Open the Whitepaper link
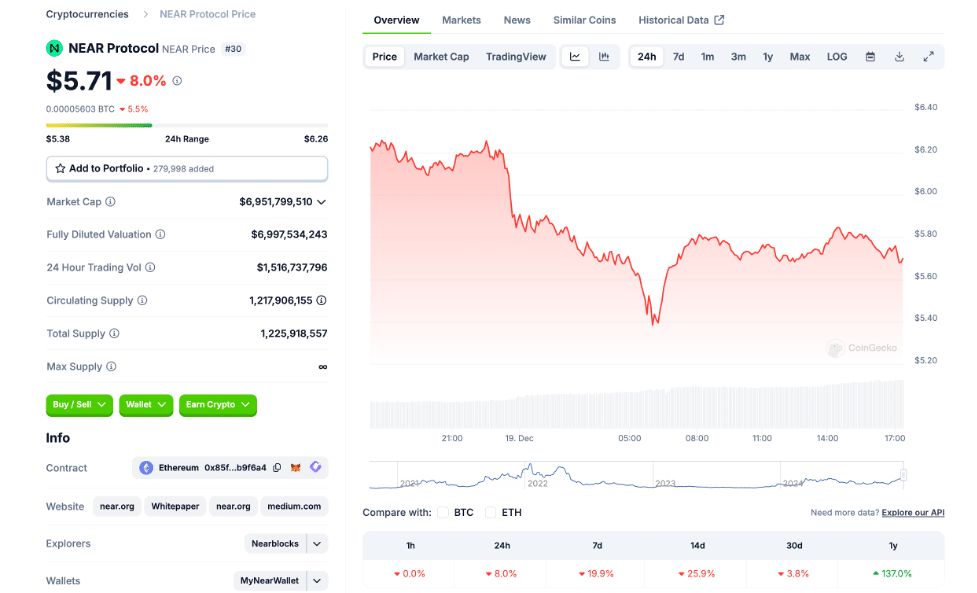Image resolution: width=977 pixels, height=593 pixels. coord(175,506)
